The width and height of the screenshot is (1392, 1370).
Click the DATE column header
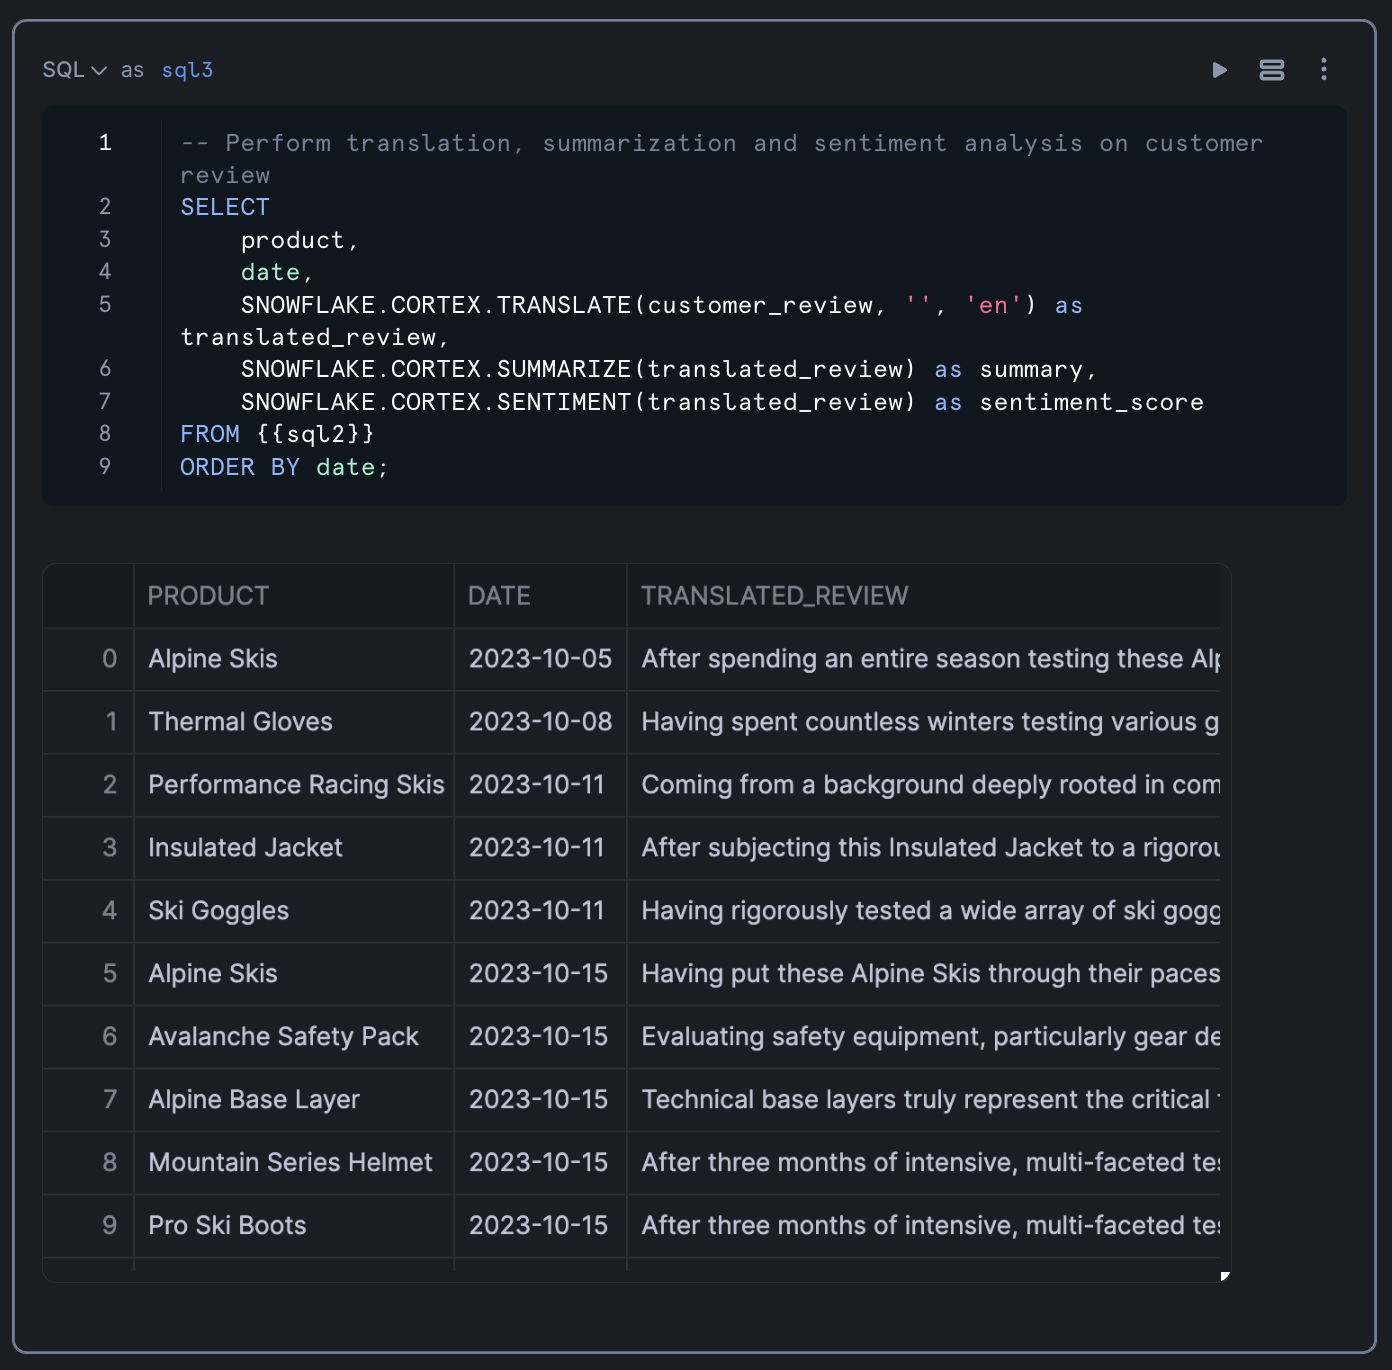pos(499,596)
